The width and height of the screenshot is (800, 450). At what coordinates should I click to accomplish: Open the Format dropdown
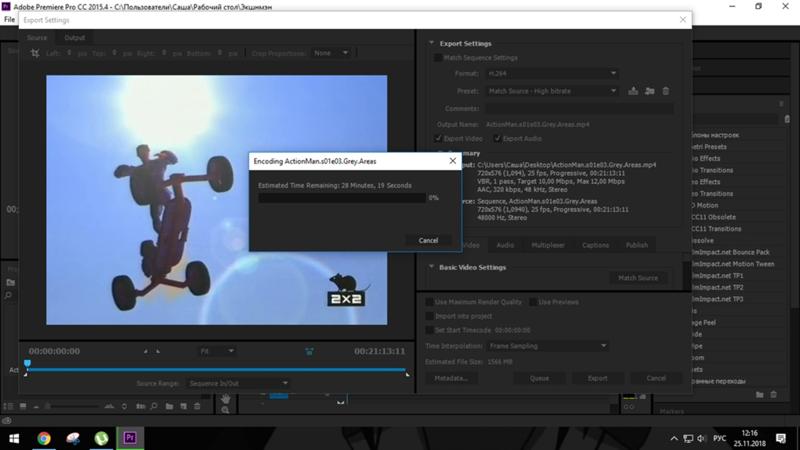coord(552,73)
